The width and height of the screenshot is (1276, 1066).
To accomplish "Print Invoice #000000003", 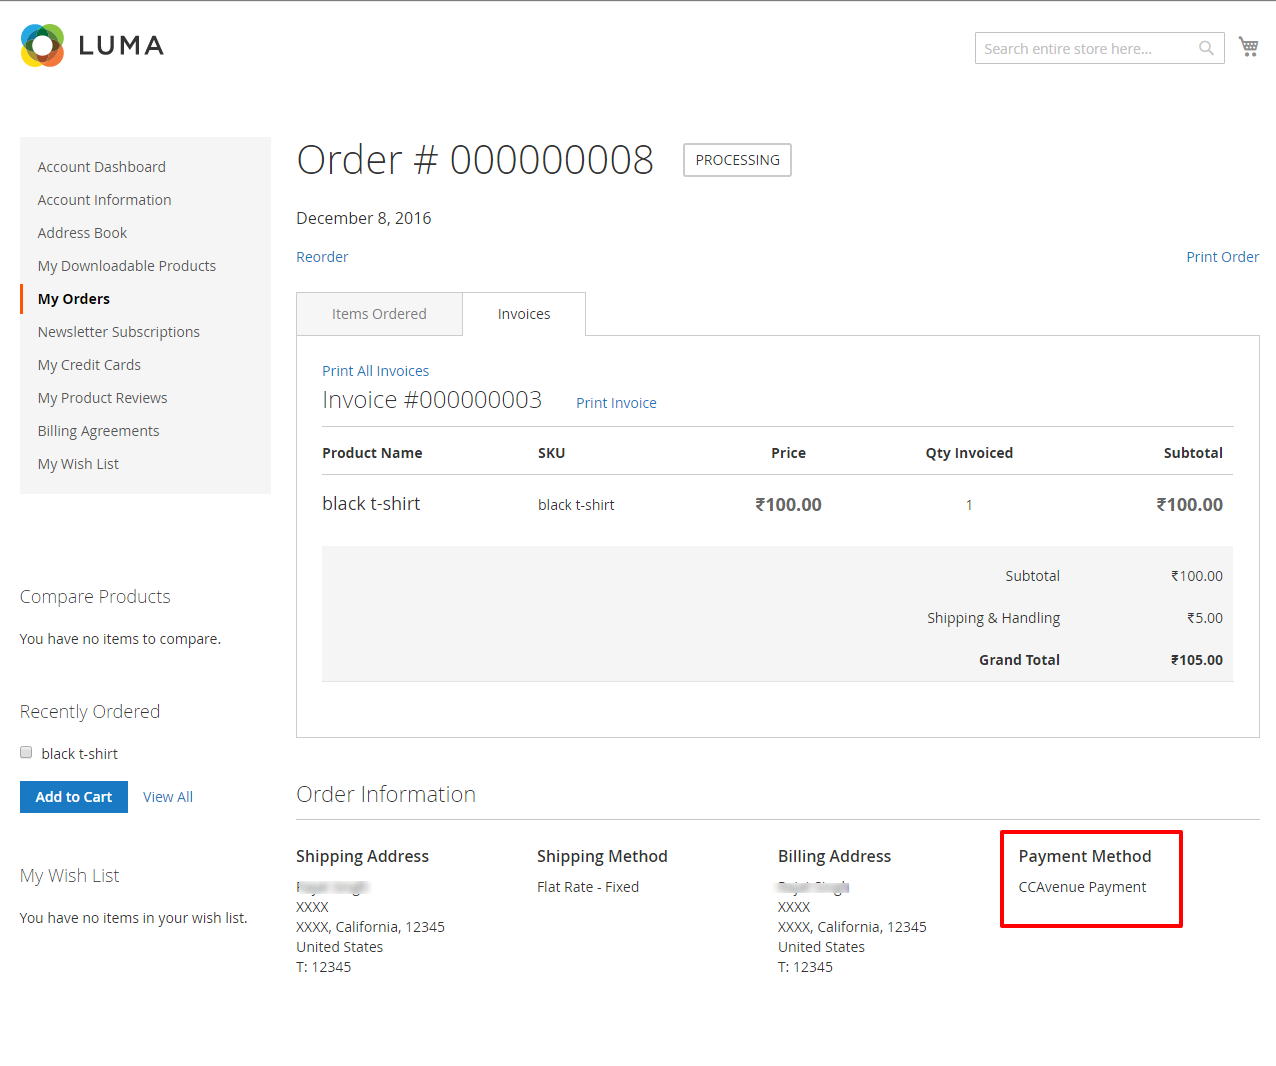I will tap(616, 402).
